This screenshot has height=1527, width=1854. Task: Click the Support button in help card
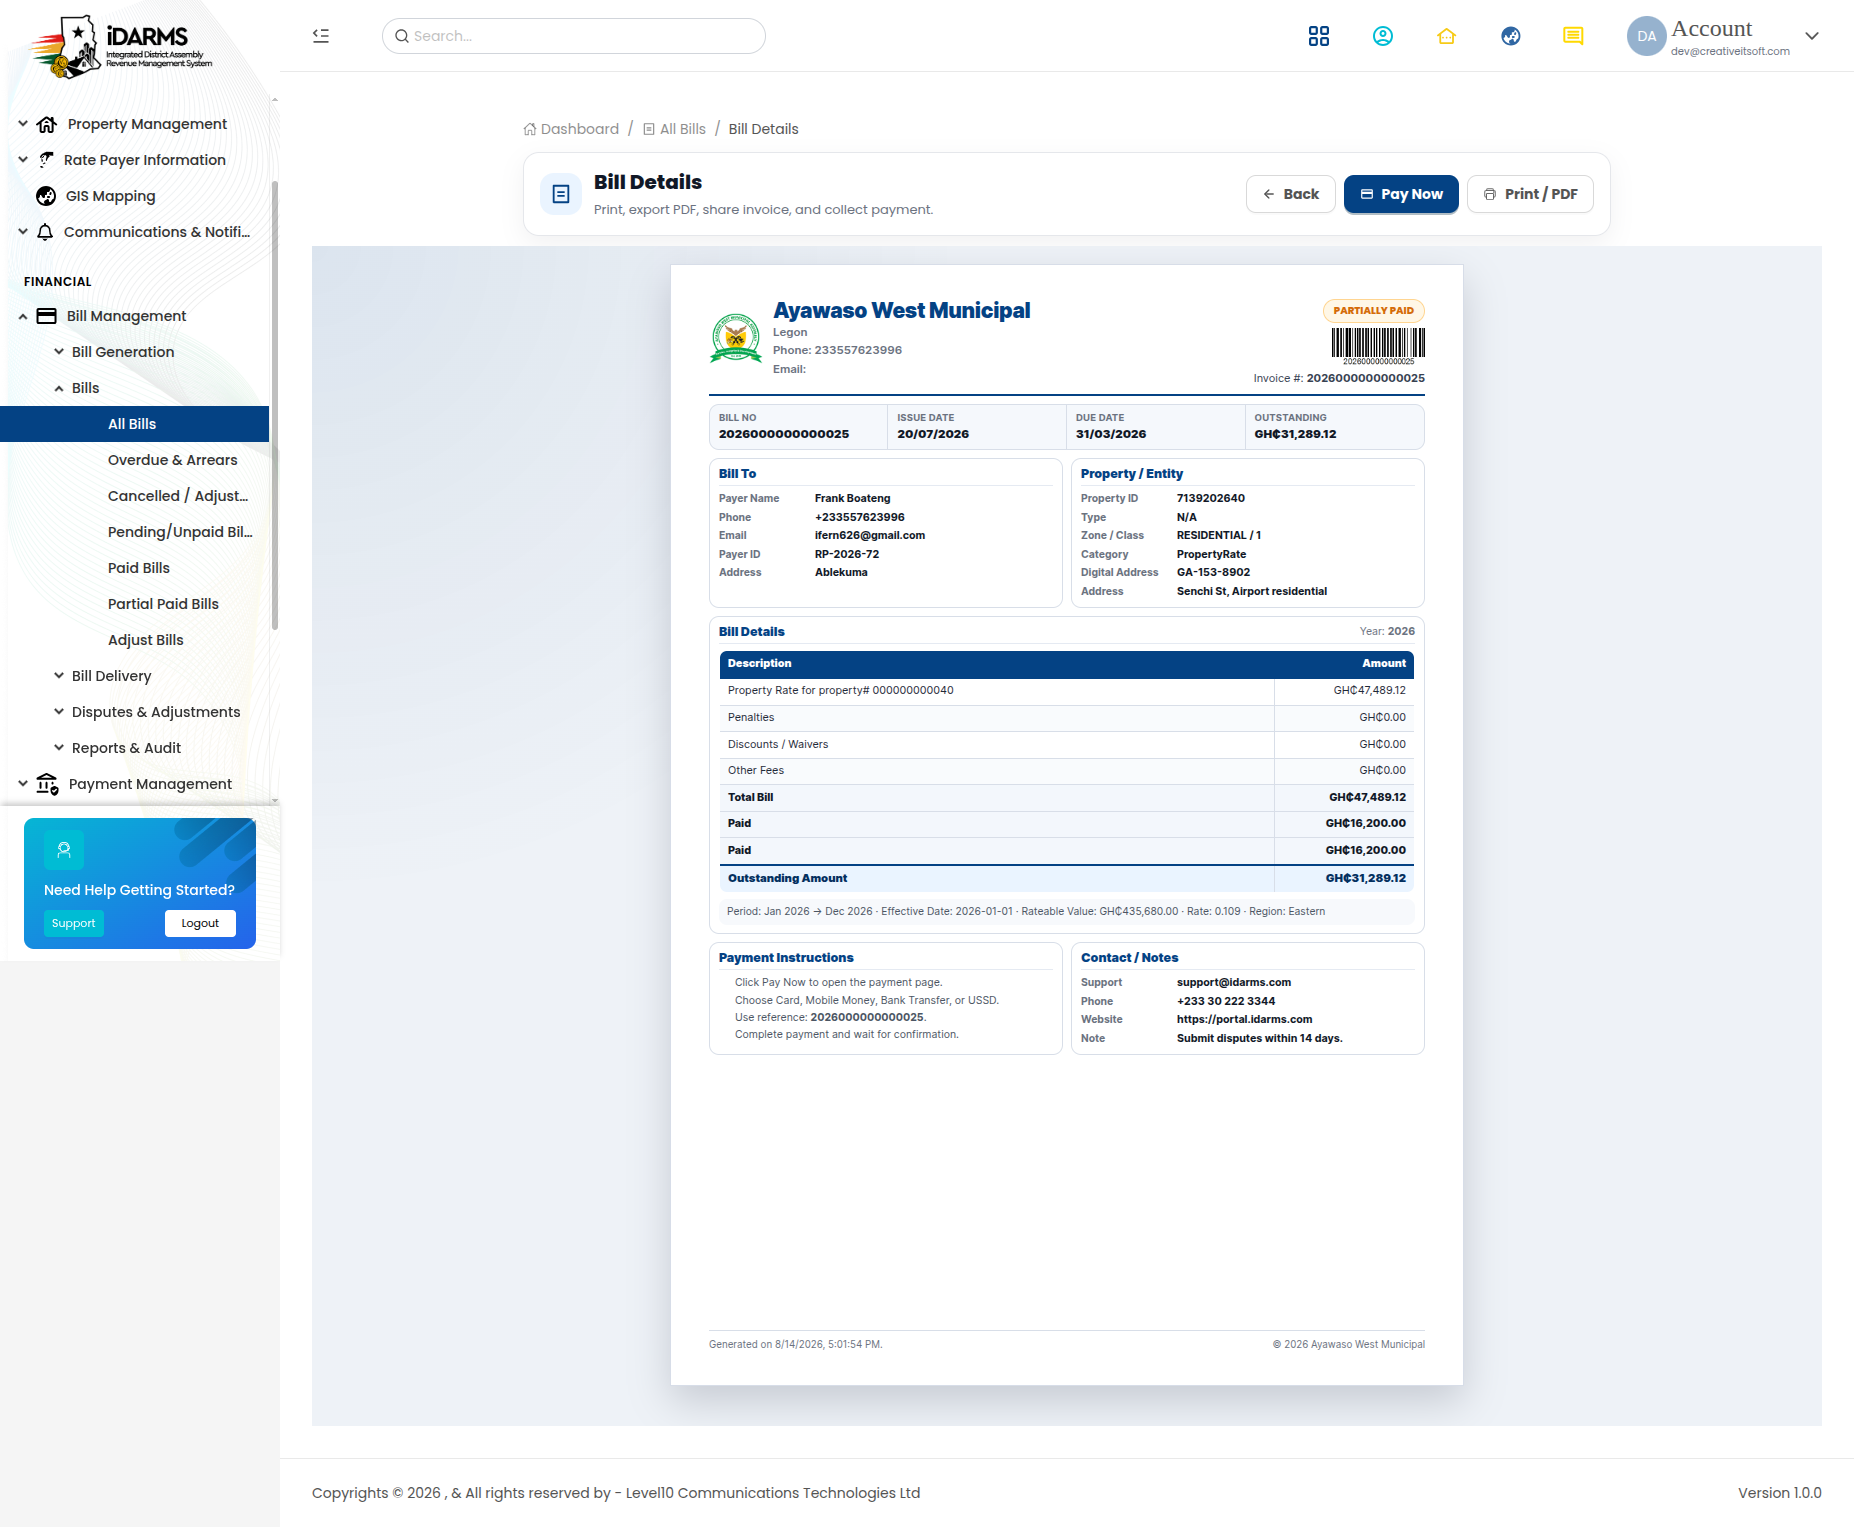[74, 923]
